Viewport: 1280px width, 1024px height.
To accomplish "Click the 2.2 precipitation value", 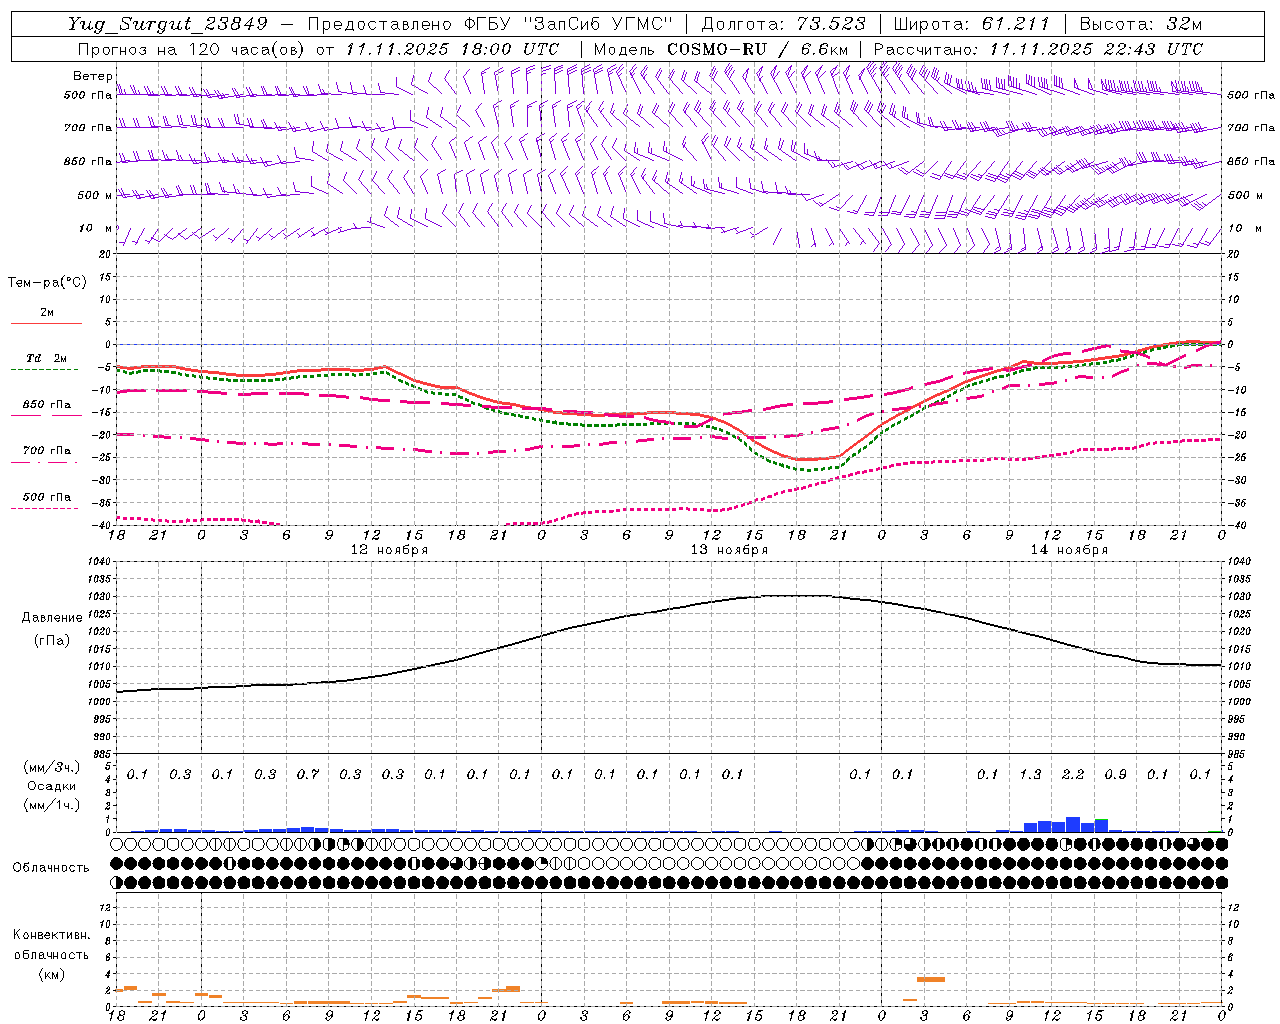I will point(1072,774).
